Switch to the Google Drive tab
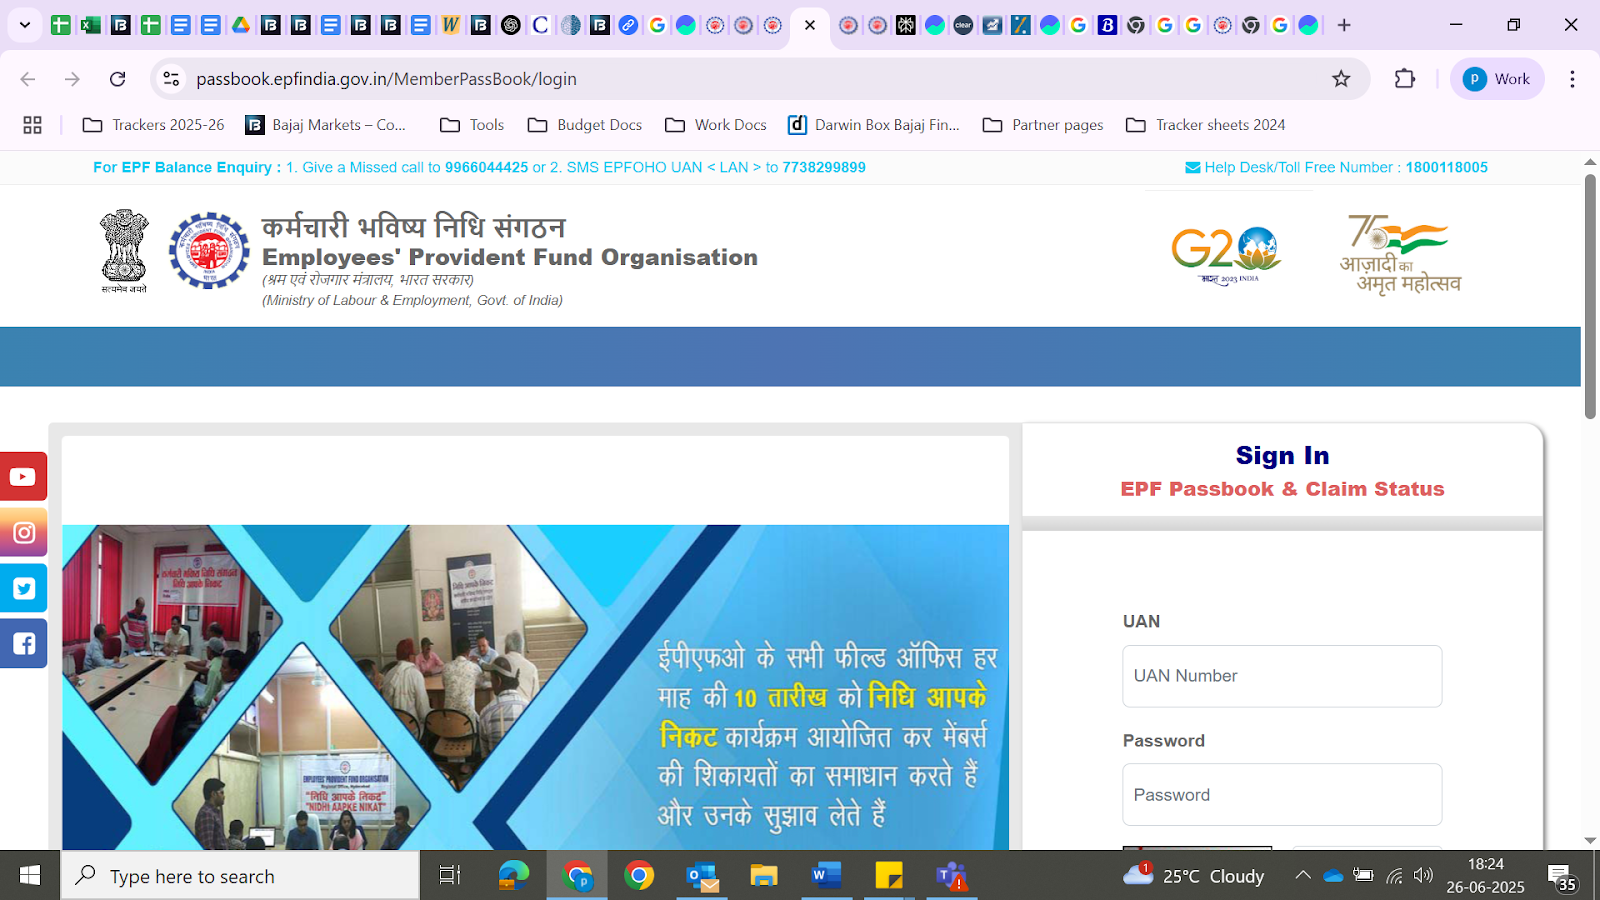The width and height of the screenshot is (1600, 900). click(x=241, y=25)
